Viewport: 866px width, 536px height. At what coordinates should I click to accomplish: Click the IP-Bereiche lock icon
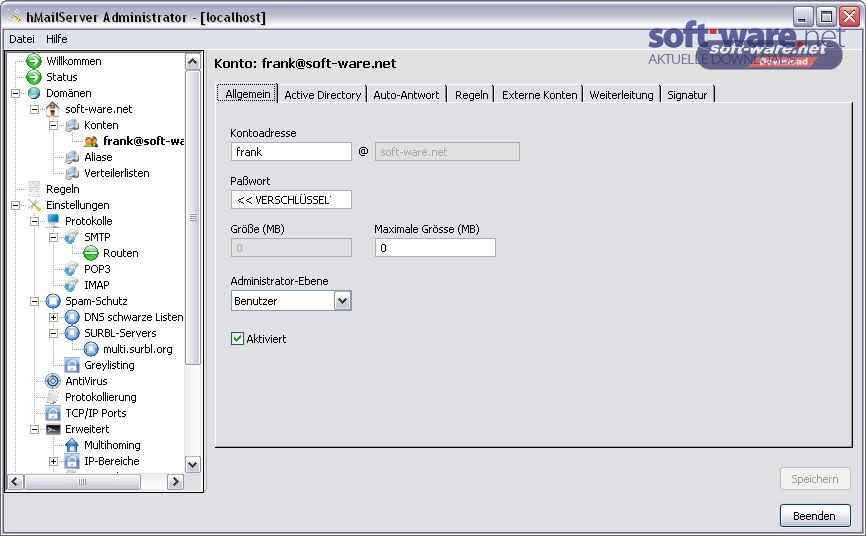72,461
